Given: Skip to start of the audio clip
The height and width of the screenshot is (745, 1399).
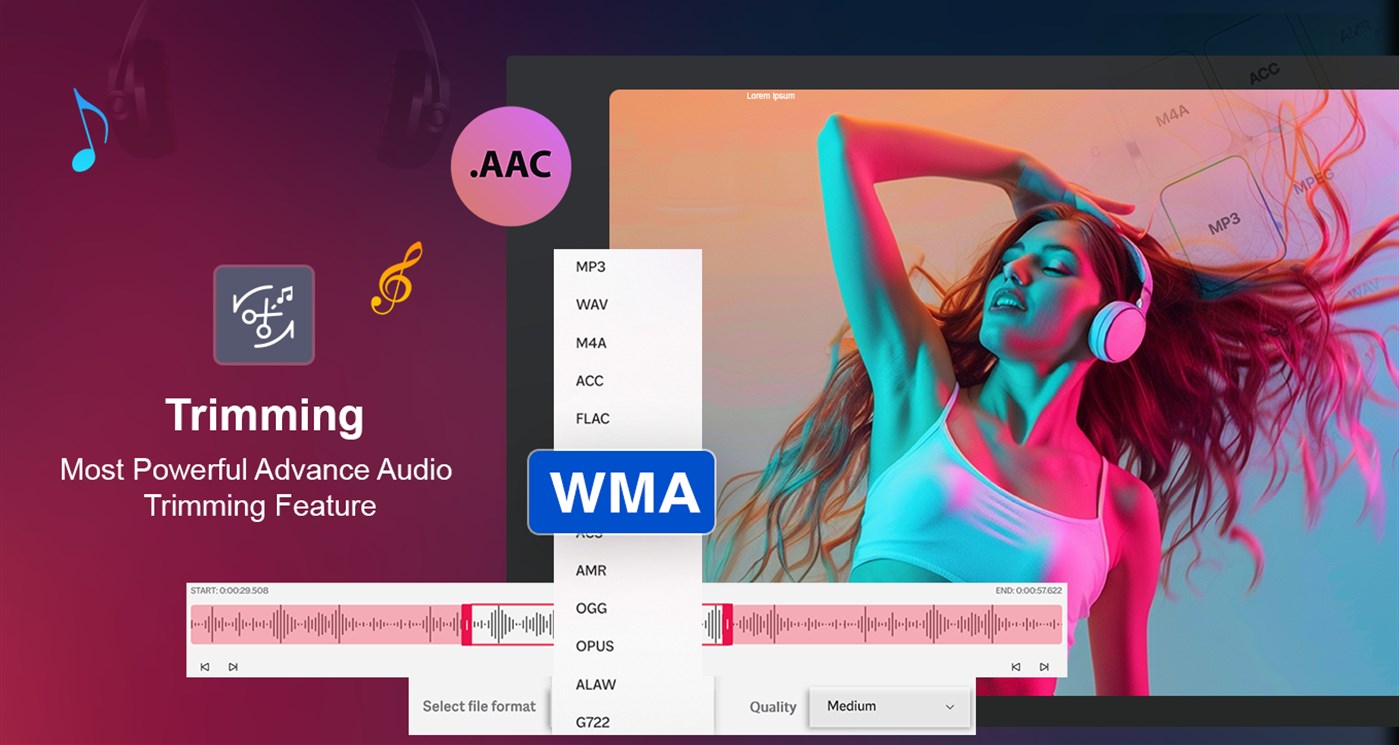Looking at the screenshot, I should 206,666.
